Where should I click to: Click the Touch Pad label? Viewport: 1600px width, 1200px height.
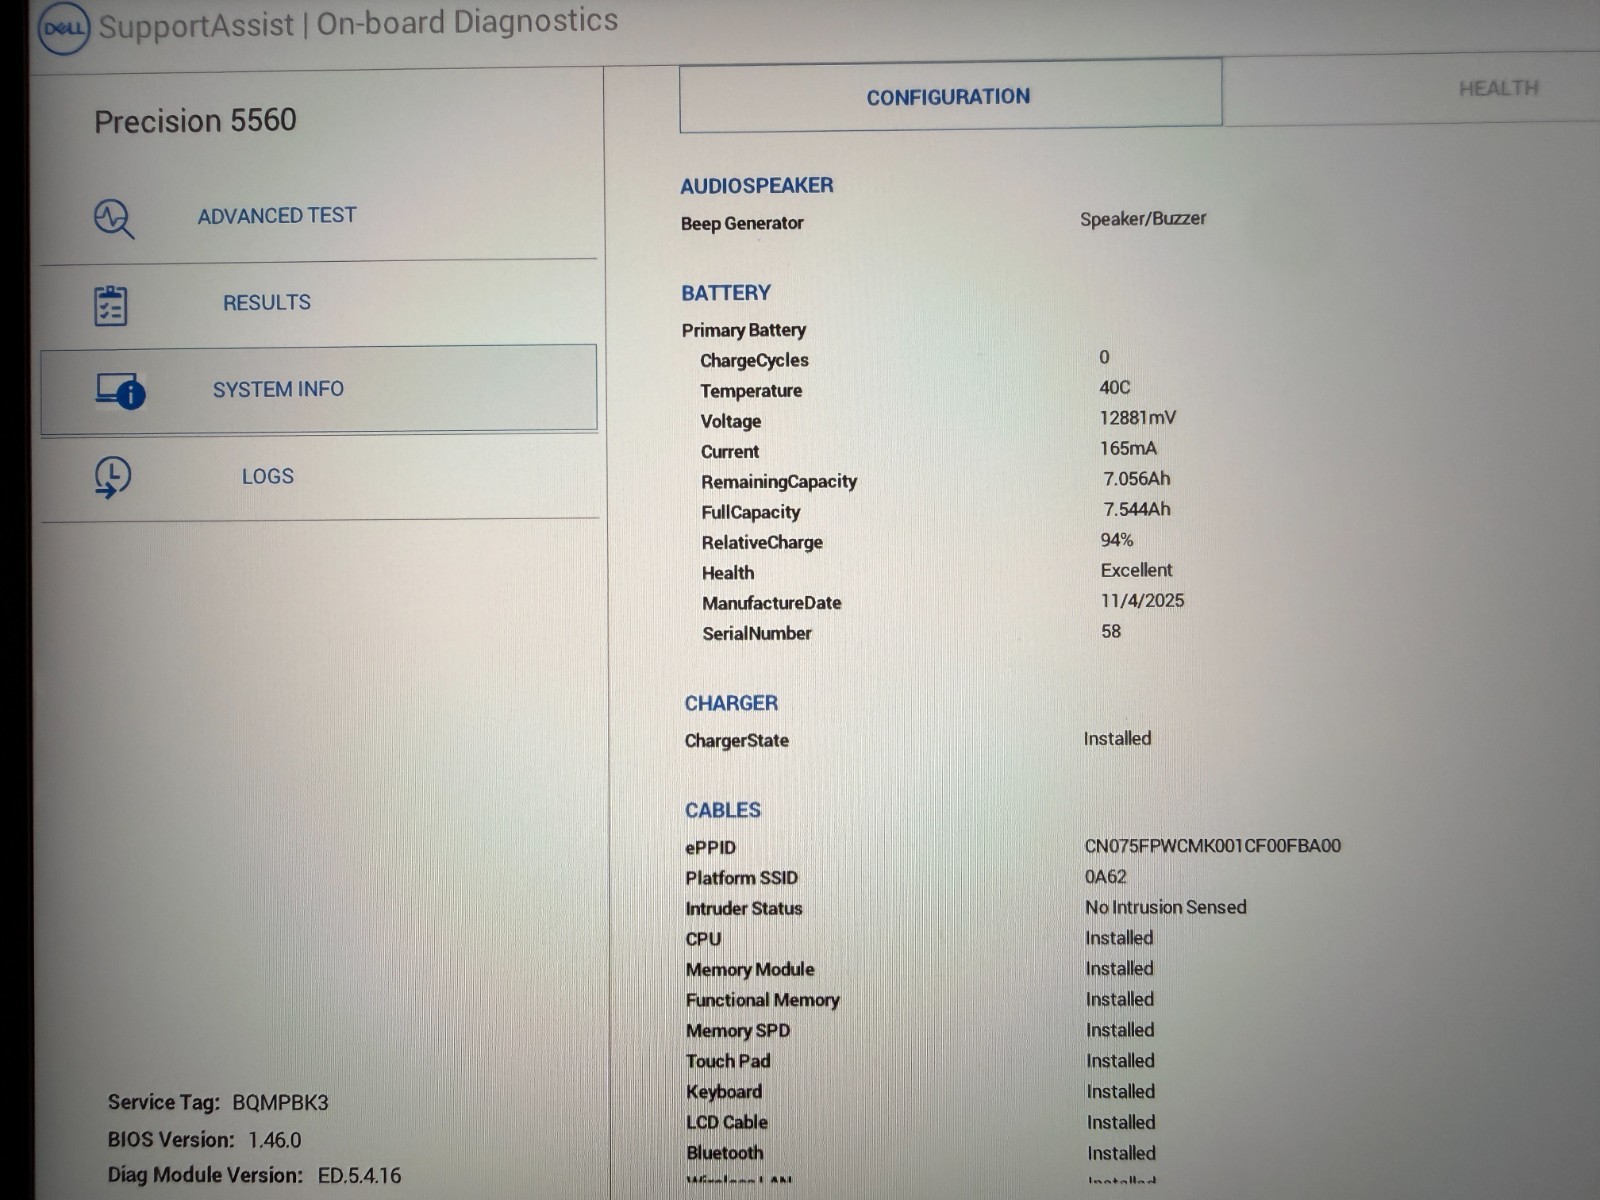pyautogui.click(x=728, y=1061)
